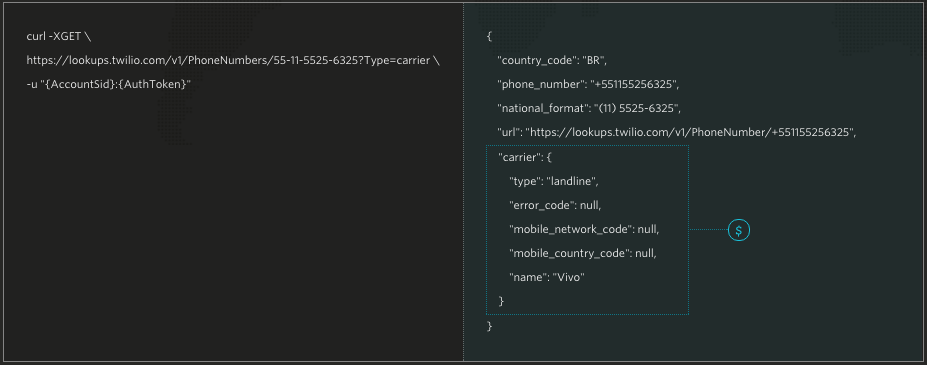Screen dimensions: 927x365
Task: Click the Type=carrier query parameter
Action: [397, 60]
